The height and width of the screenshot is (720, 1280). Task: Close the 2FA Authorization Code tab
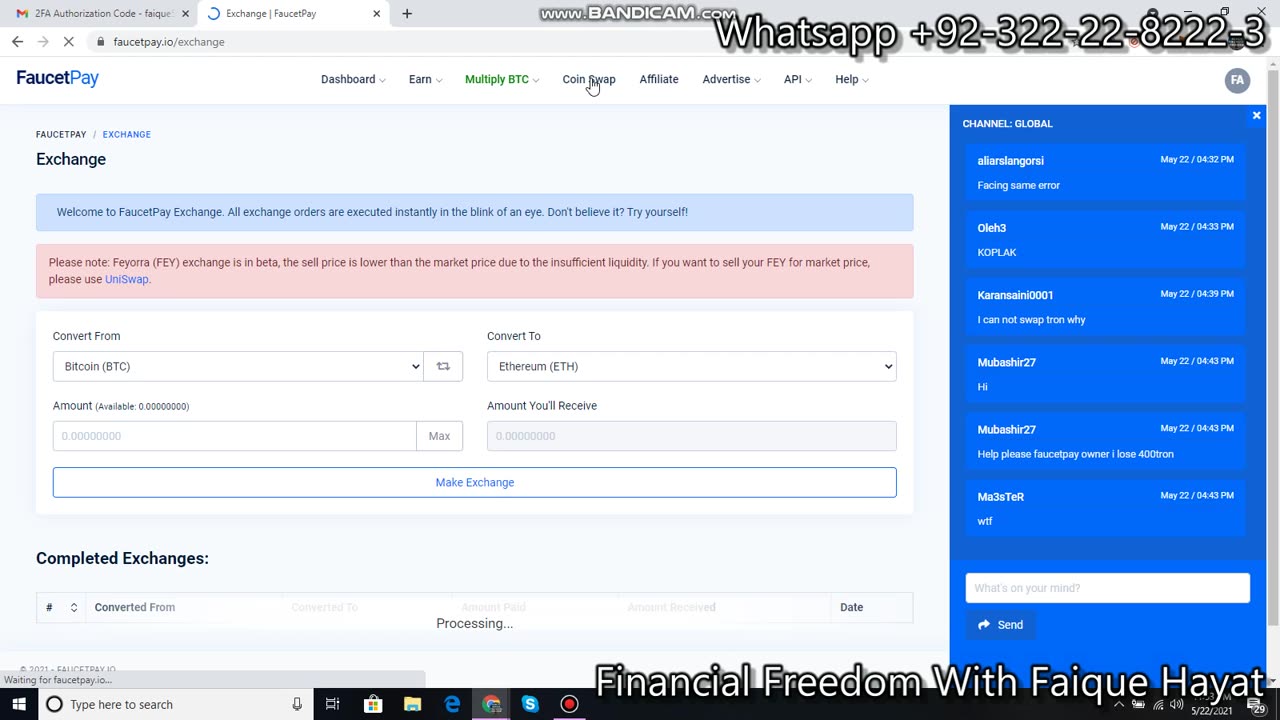pyautogui.click(x=185, y=14)
